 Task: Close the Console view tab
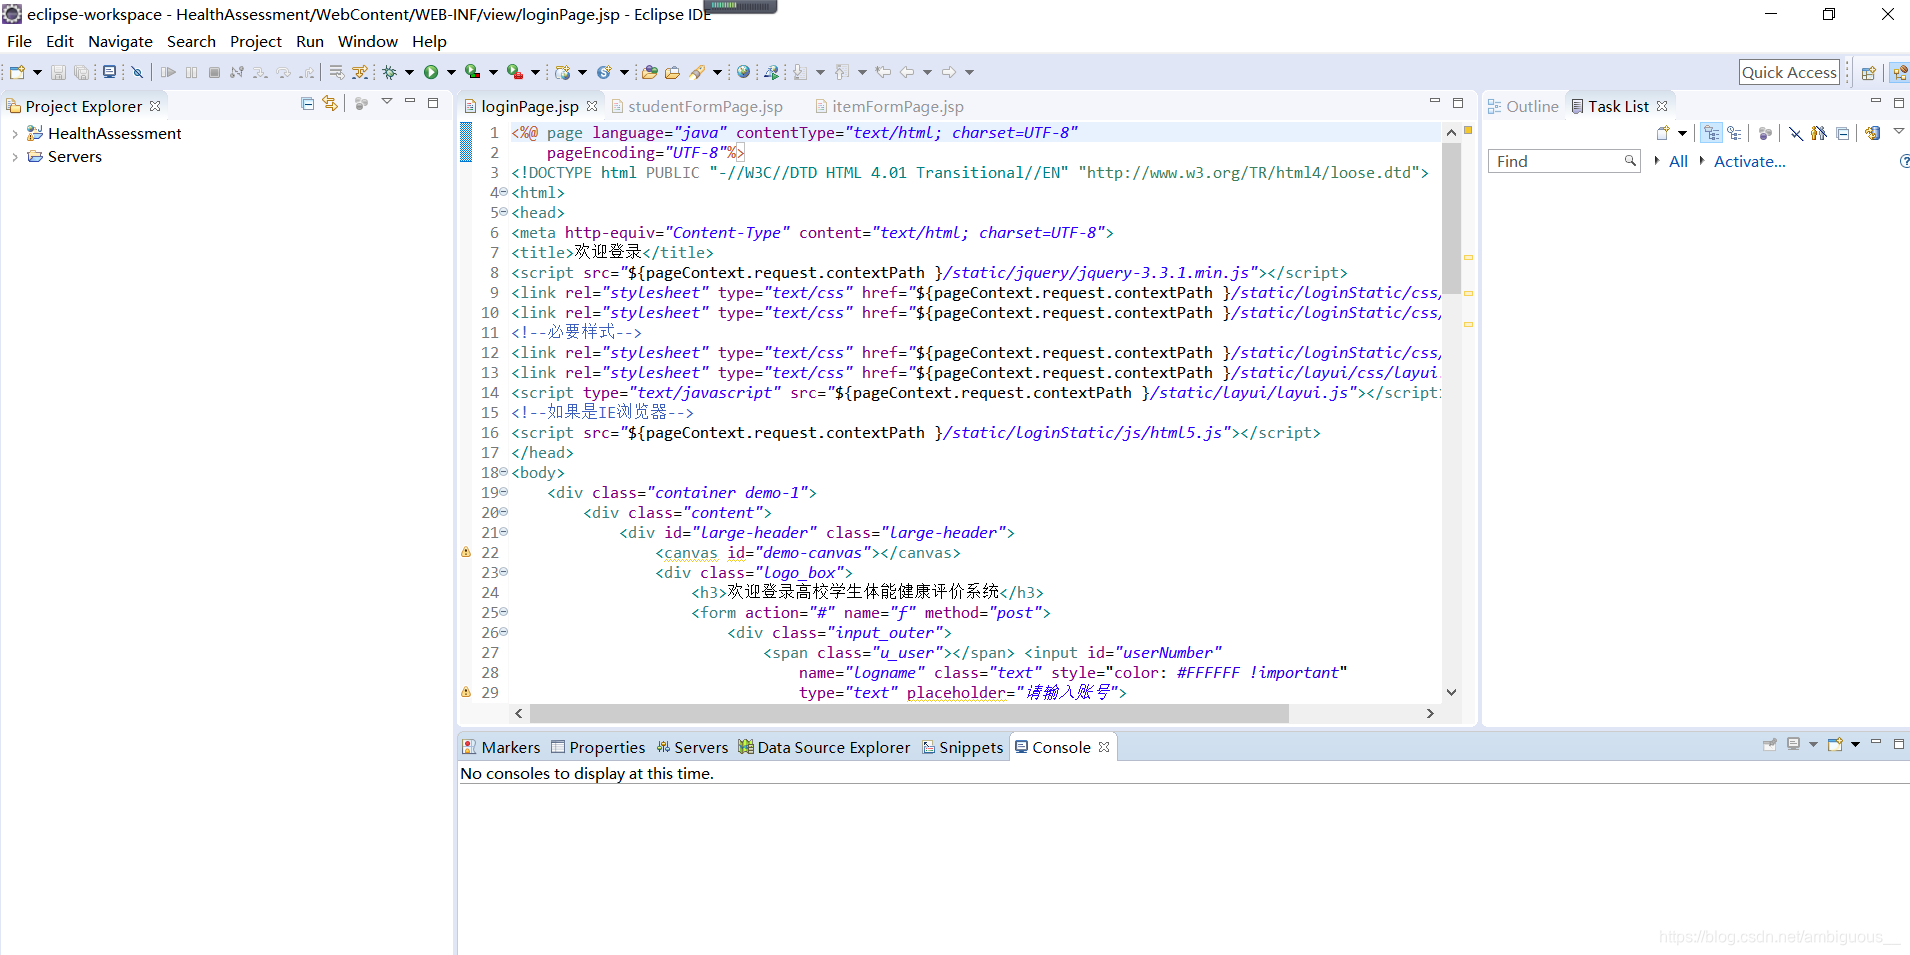click(x=1104, y=747)
